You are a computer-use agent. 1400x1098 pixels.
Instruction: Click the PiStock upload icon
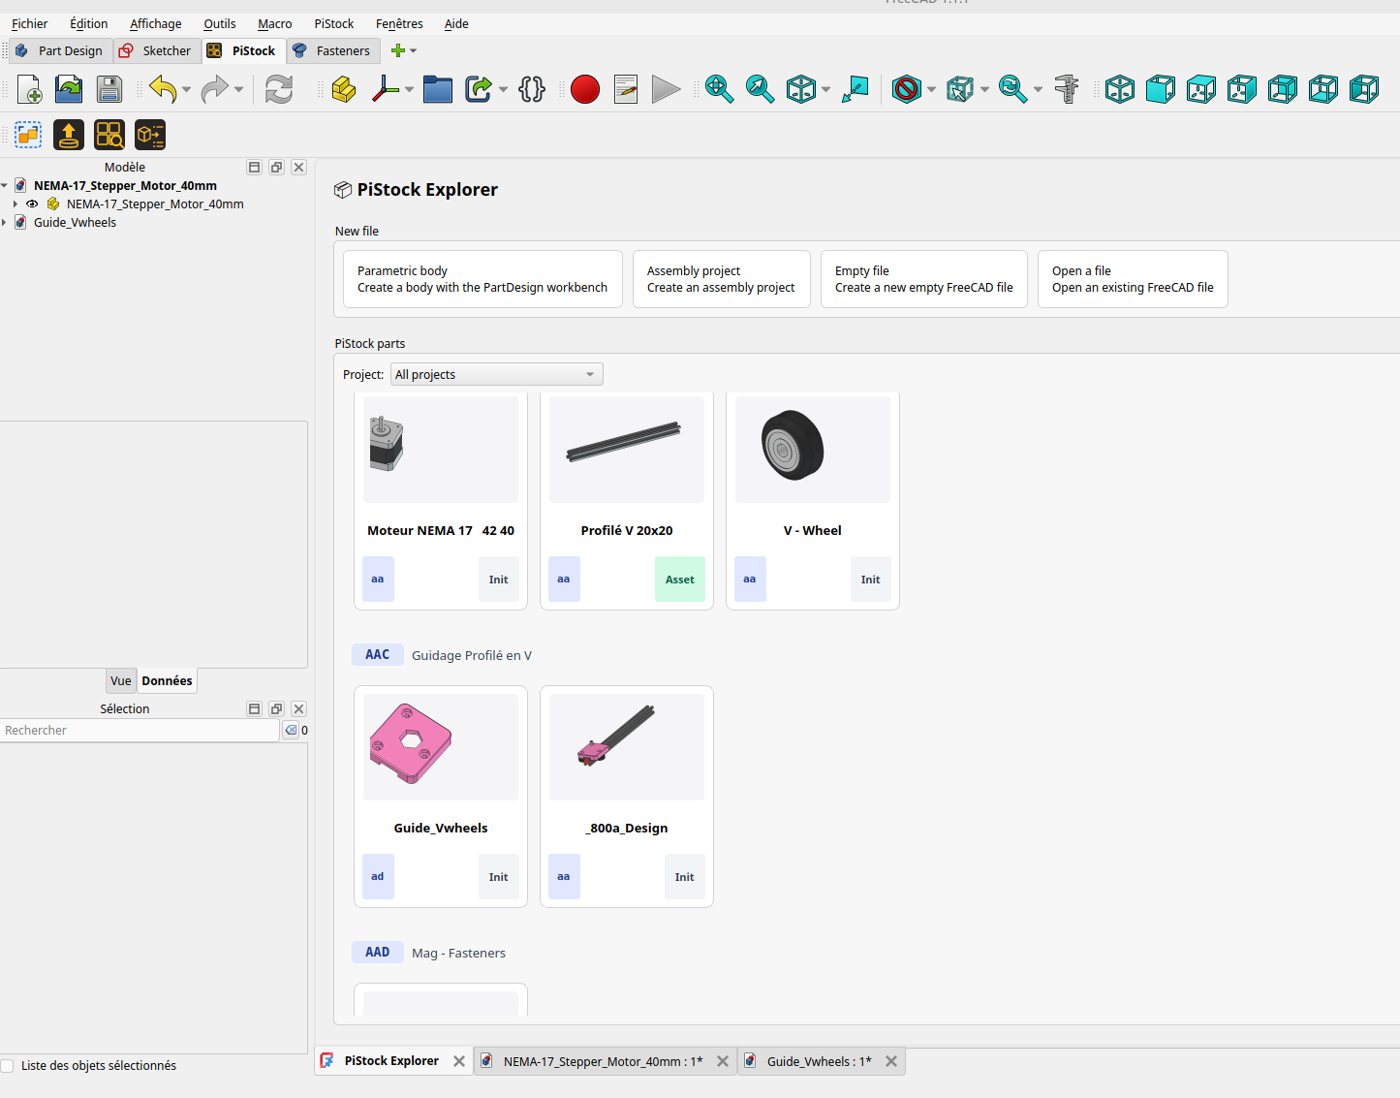pyautogui.click(x=68, y=134)
